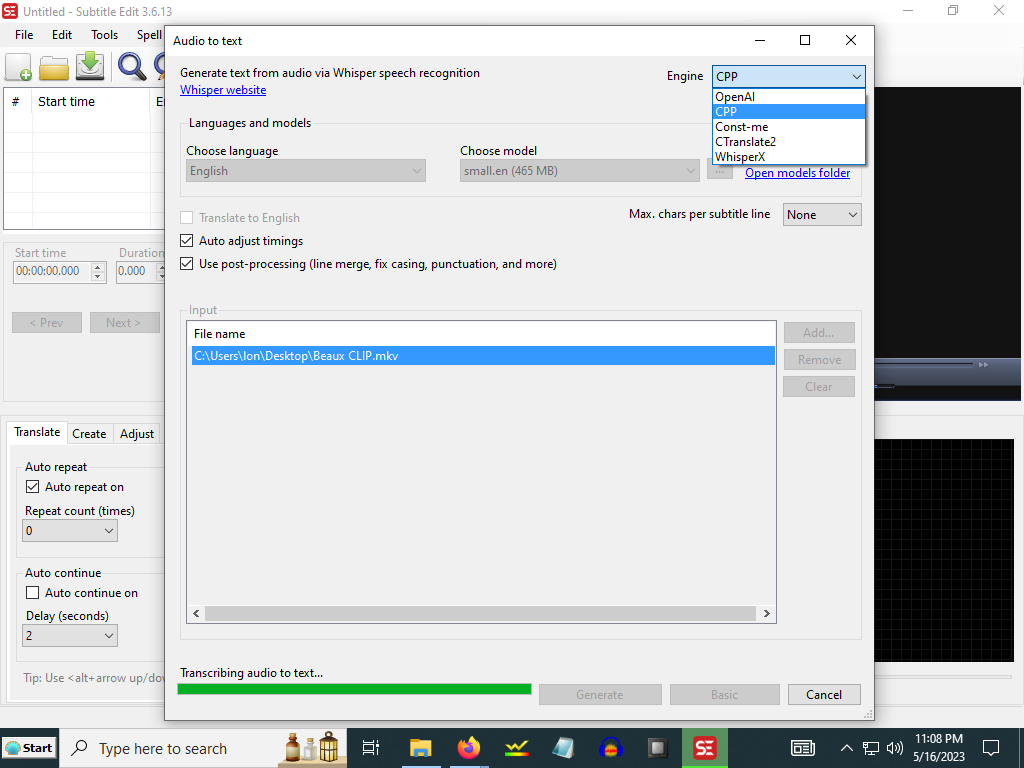This screenshot has width=1024, height=768.
Task: Click the Start button
Action: 29,748
